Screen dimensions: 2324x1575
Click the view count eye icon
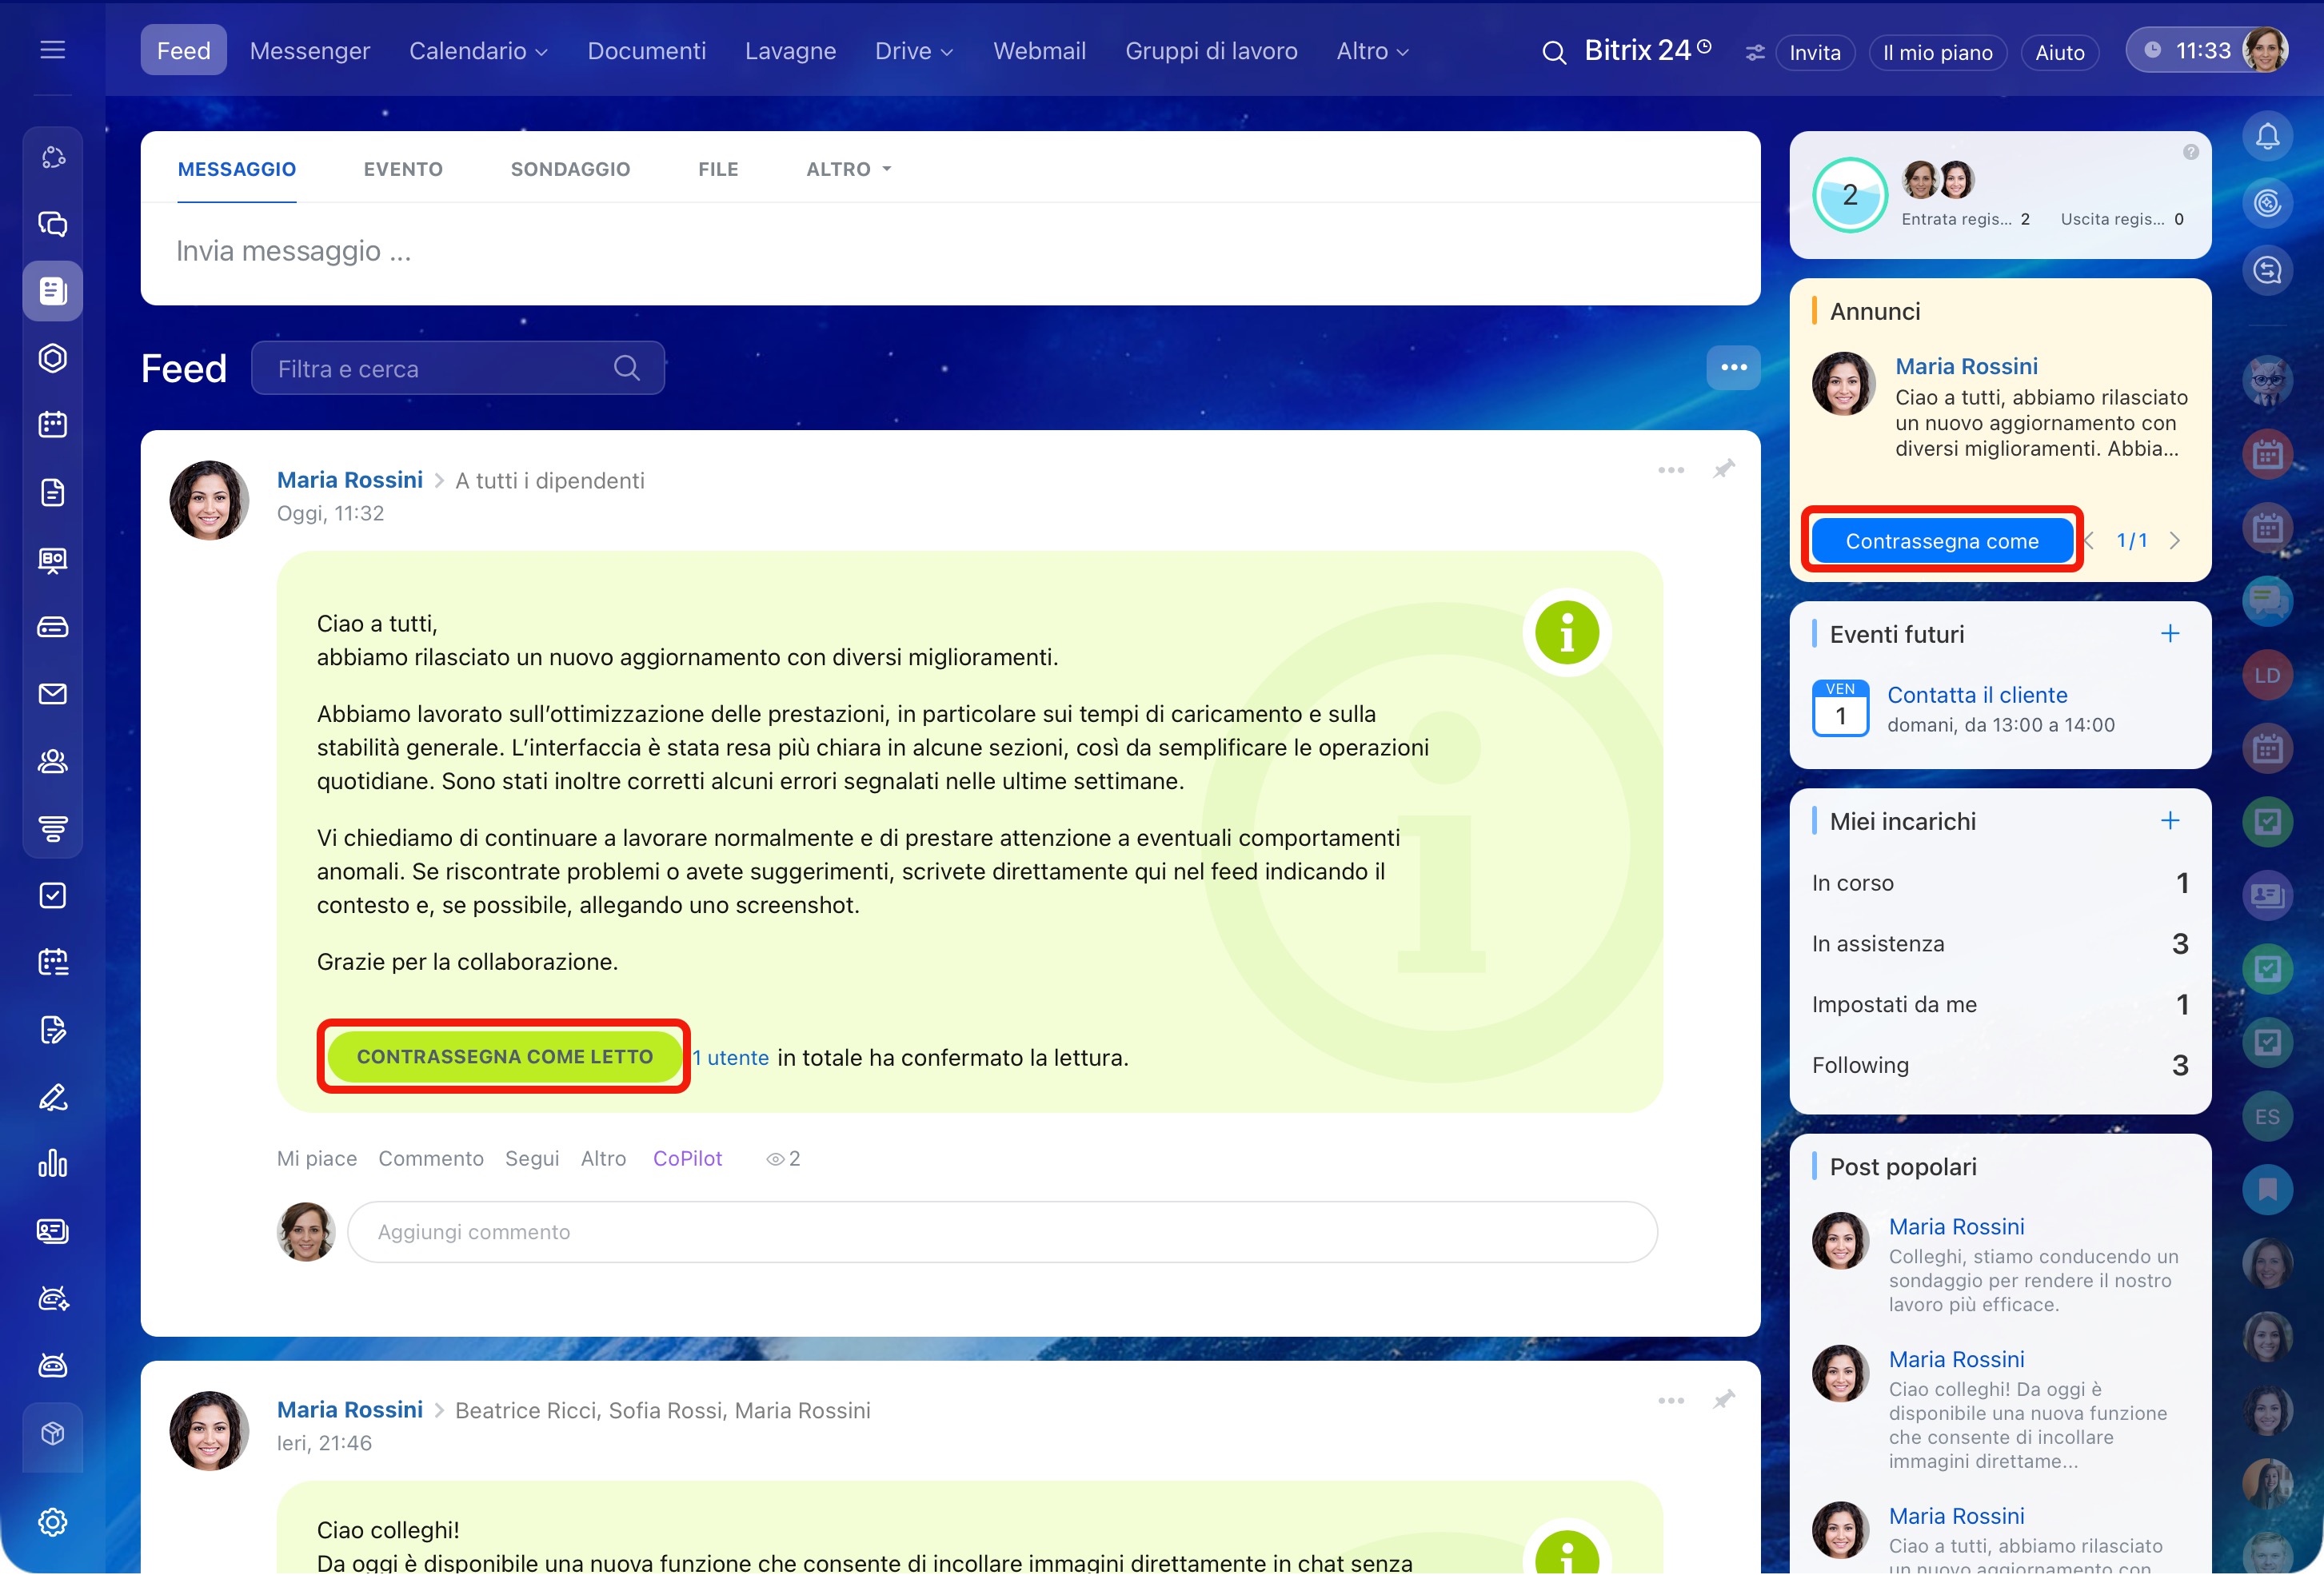coord(774,1159)
